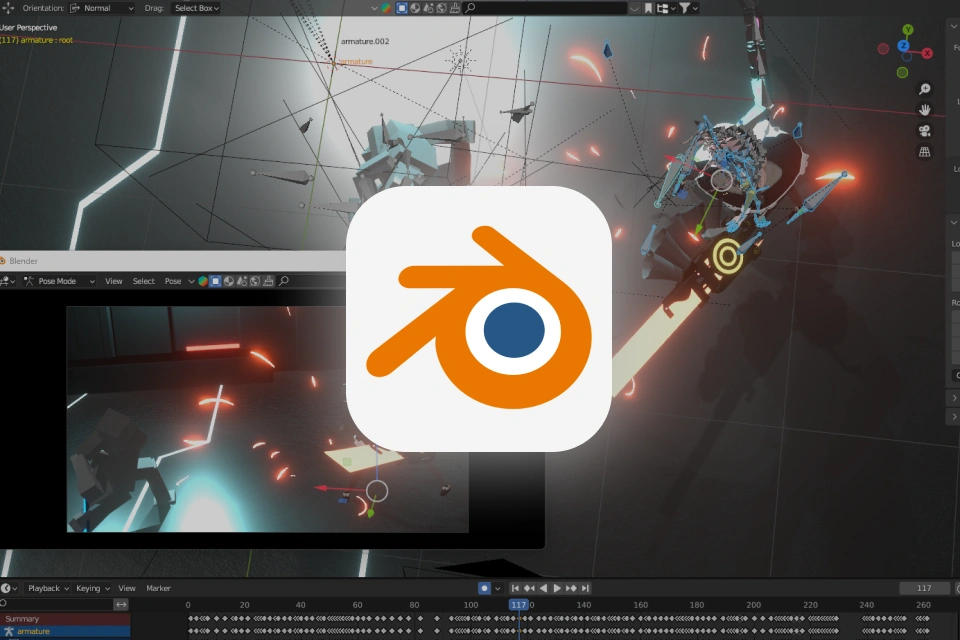Click the armature.002 label in the viewport
This screenshot has height=640, width=960.
tap(365, 41)
